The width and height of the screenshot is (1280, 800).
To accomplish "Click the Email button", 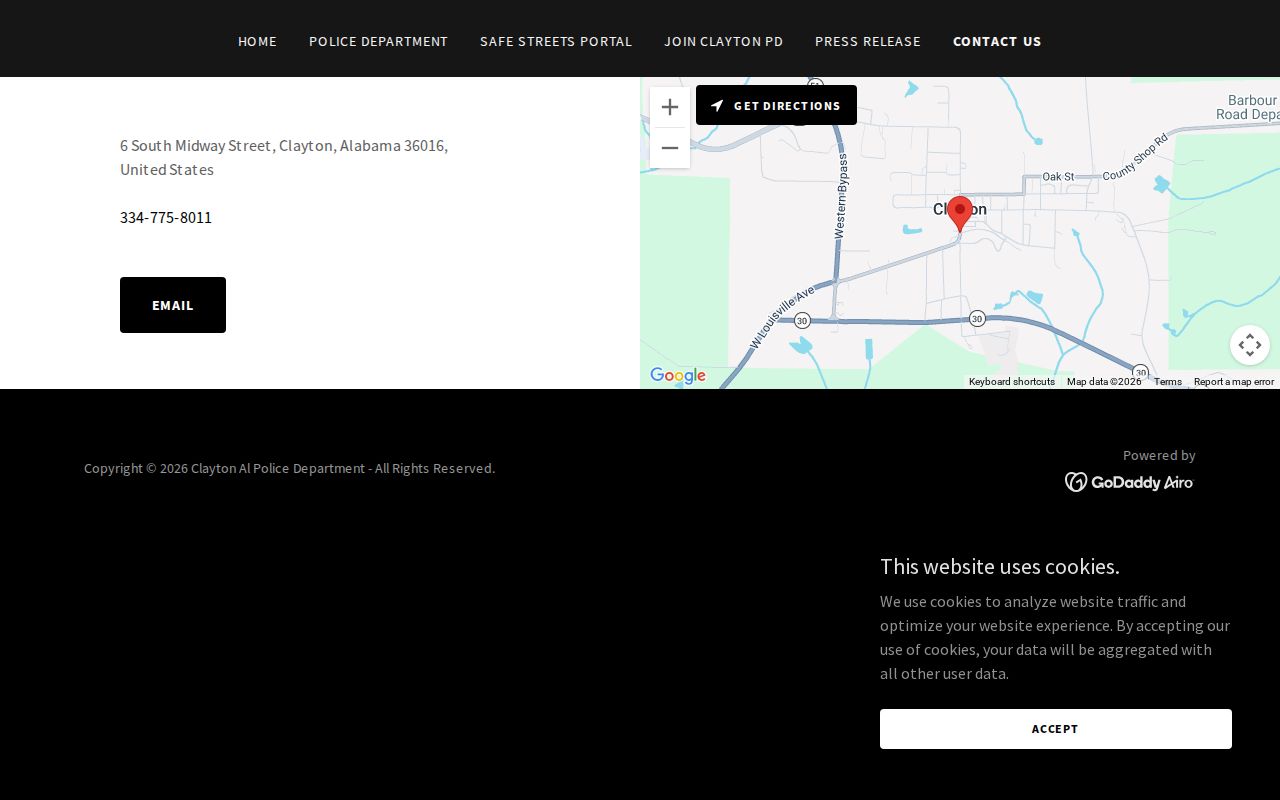I will tap(173, 305).
